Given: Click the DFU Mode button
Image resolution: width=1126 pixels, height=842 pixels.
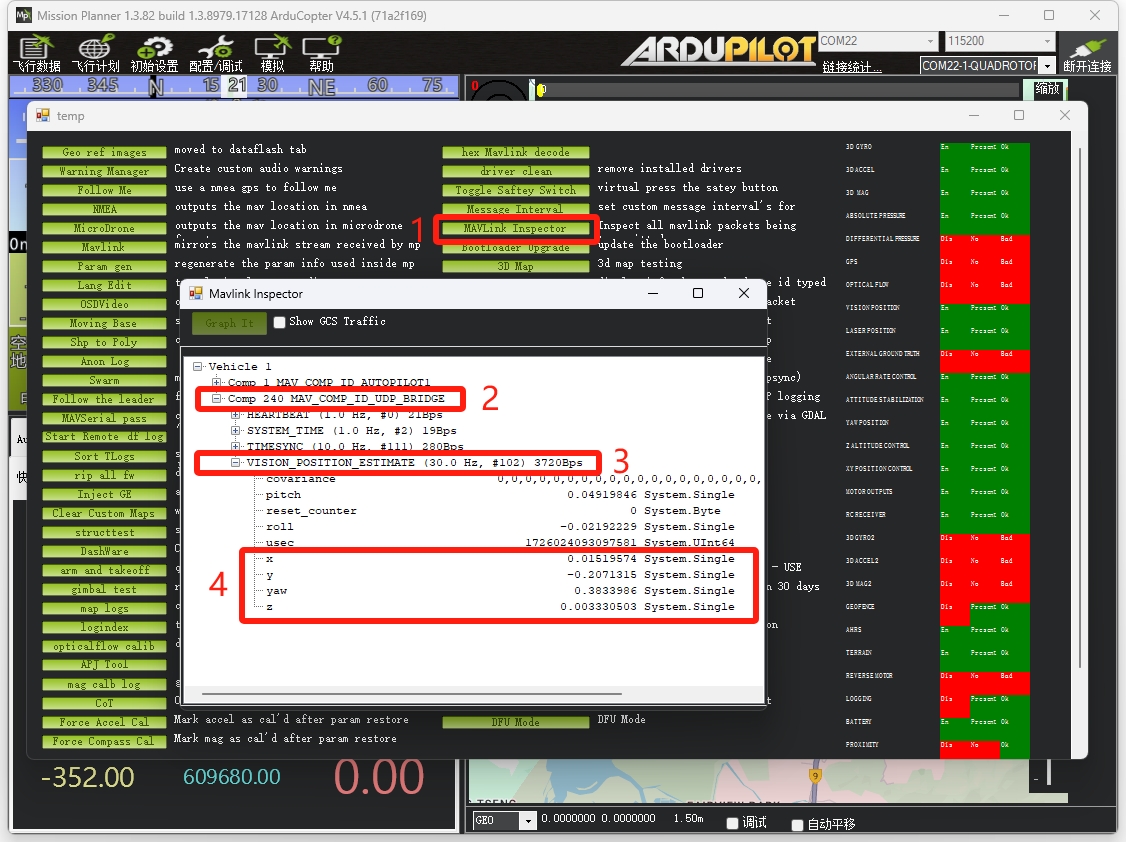Looking at the screenshot, I should click(x=515, y=722).
